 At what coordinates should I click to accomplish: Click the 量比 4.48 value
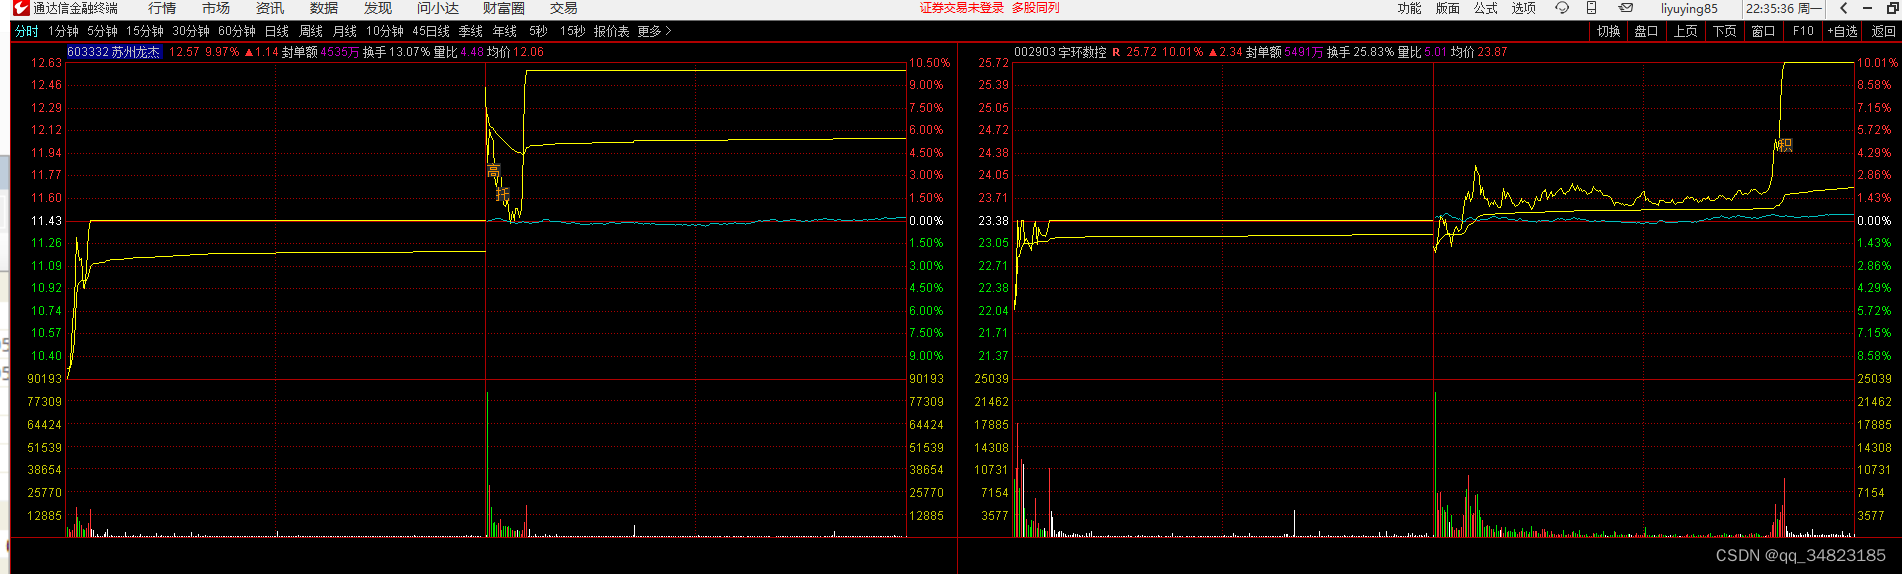[x=459, y=52]
